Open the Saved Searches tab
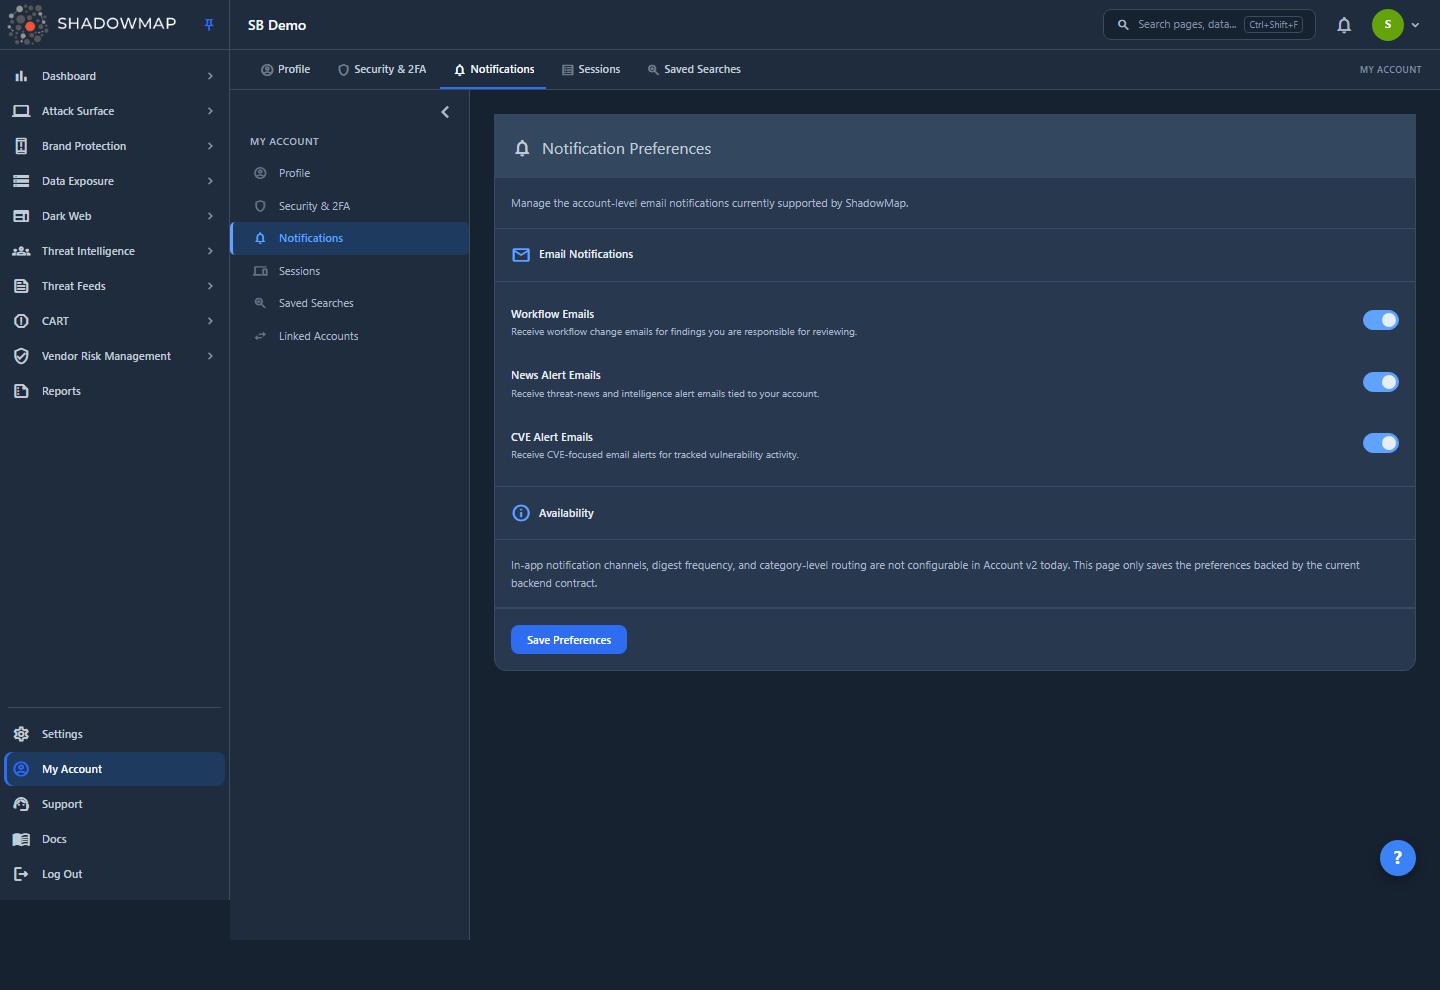 (x=694, y=69)
